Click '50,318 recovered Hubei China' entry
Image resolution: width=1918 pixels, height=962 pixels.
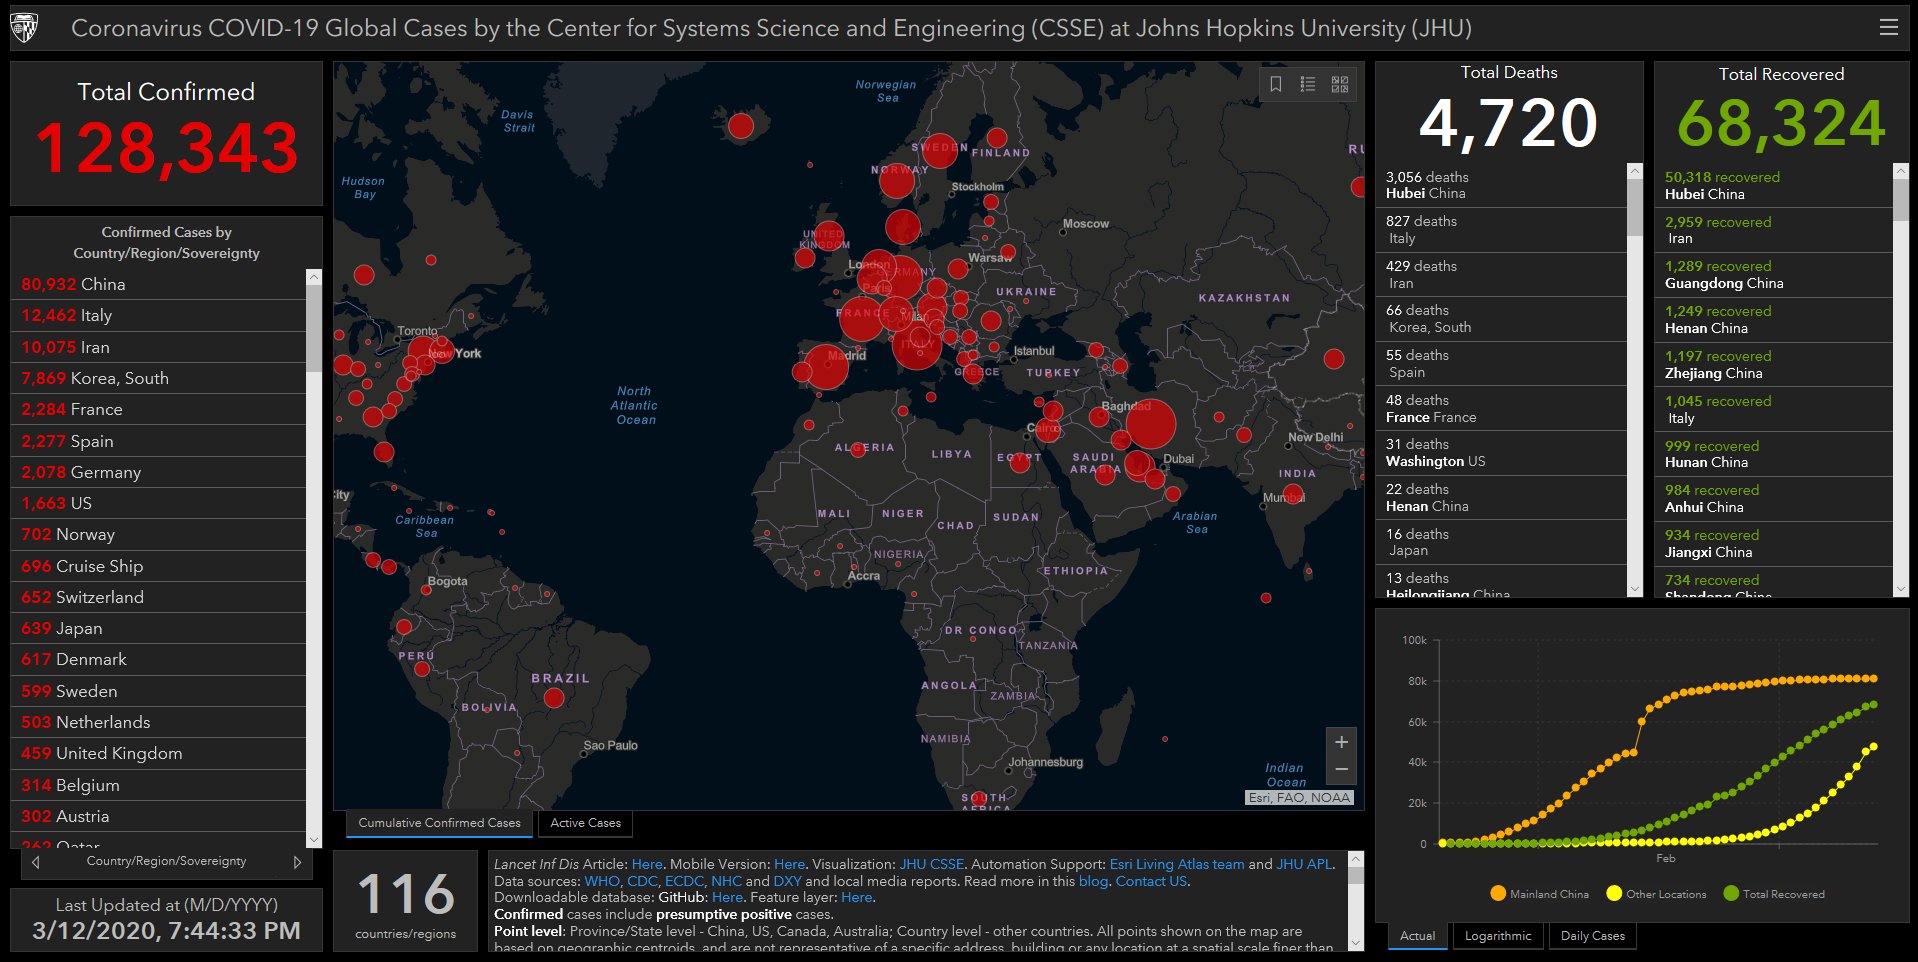(x=1773, y=185)
